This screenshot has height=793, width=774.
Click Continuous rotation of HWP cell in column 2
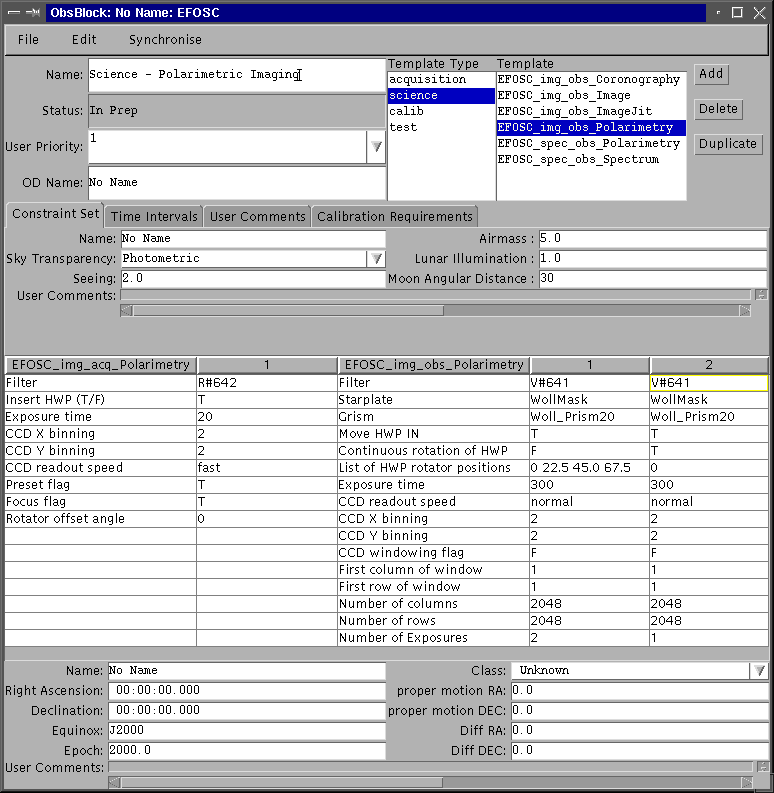(709, 451)
